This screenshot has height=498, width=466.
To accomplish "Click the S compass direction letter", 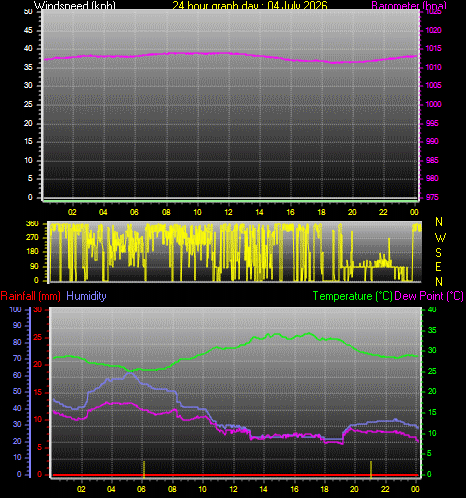I will 439,253.
